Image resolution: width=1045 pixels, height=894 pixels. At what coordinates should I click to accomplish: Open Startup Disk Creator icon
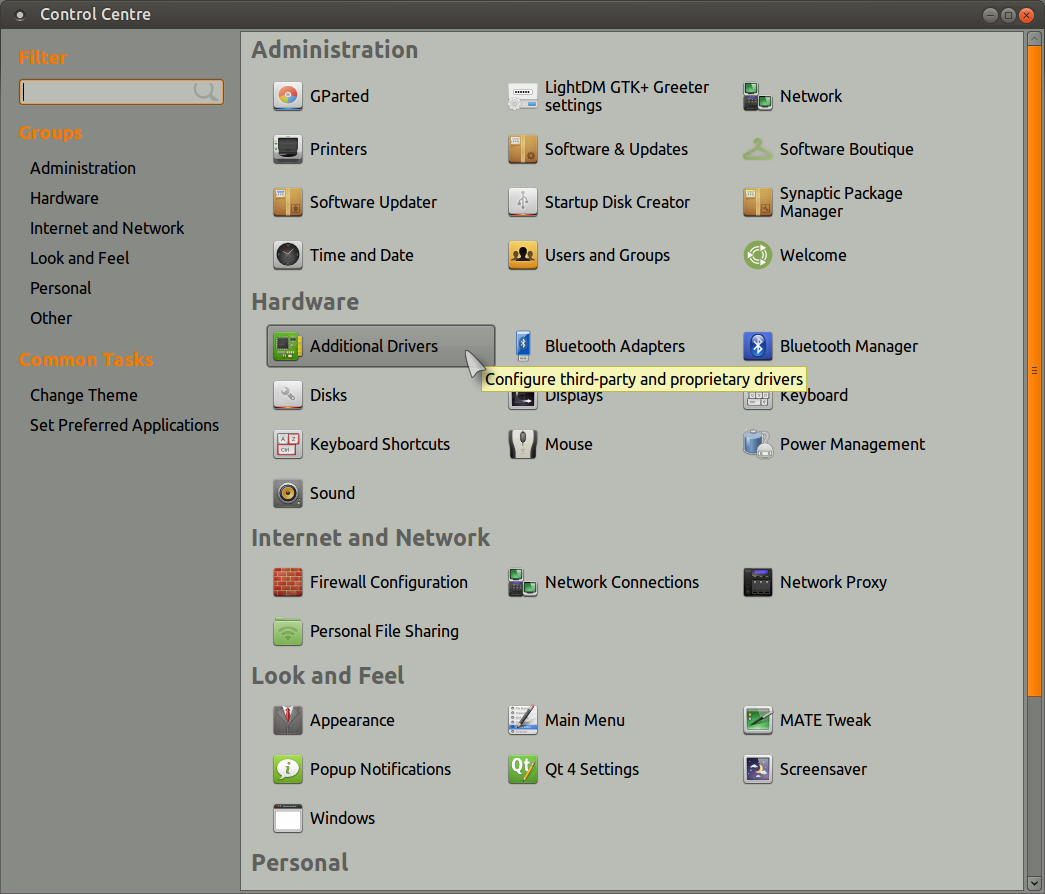click(522, 202)
